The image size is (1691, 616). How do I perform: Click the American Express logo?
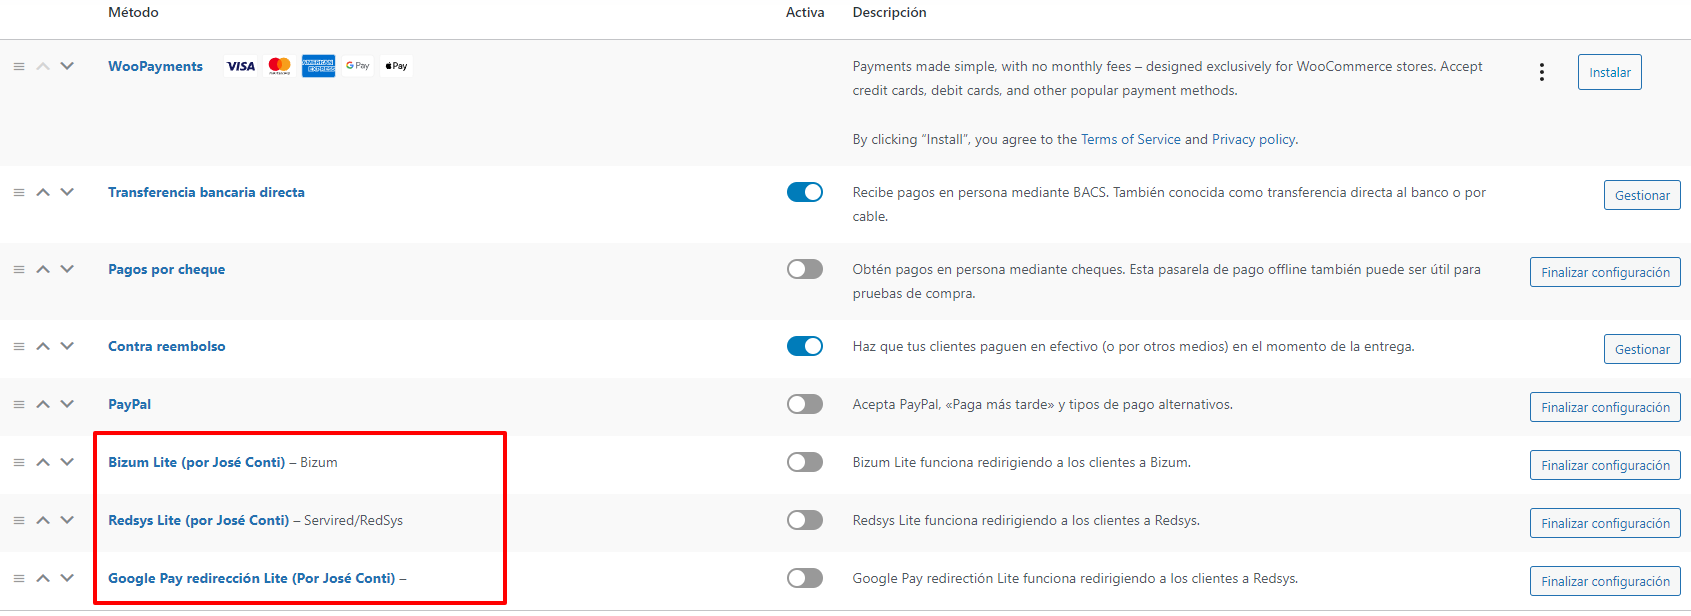click(319, 66)
